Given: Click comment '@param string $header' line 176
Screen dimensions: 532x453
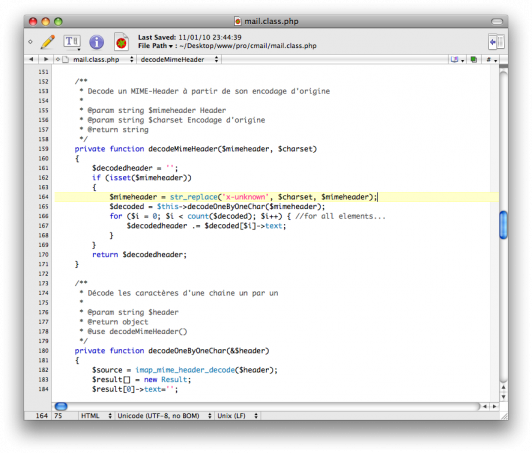Looking at the screenshot, I should (129, 312).
